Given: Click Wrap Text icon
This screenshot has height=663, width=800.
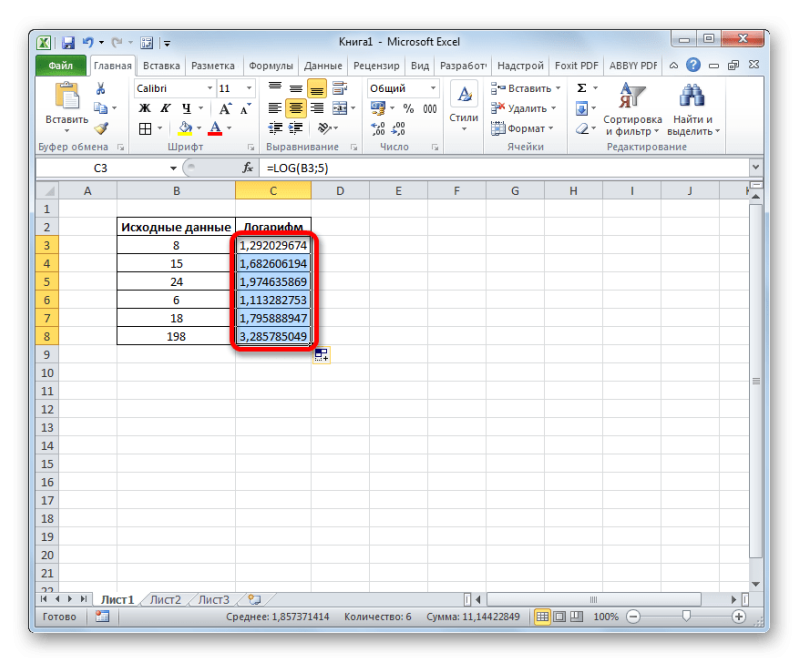Looking at the screenshot, I should click(339, 88).
